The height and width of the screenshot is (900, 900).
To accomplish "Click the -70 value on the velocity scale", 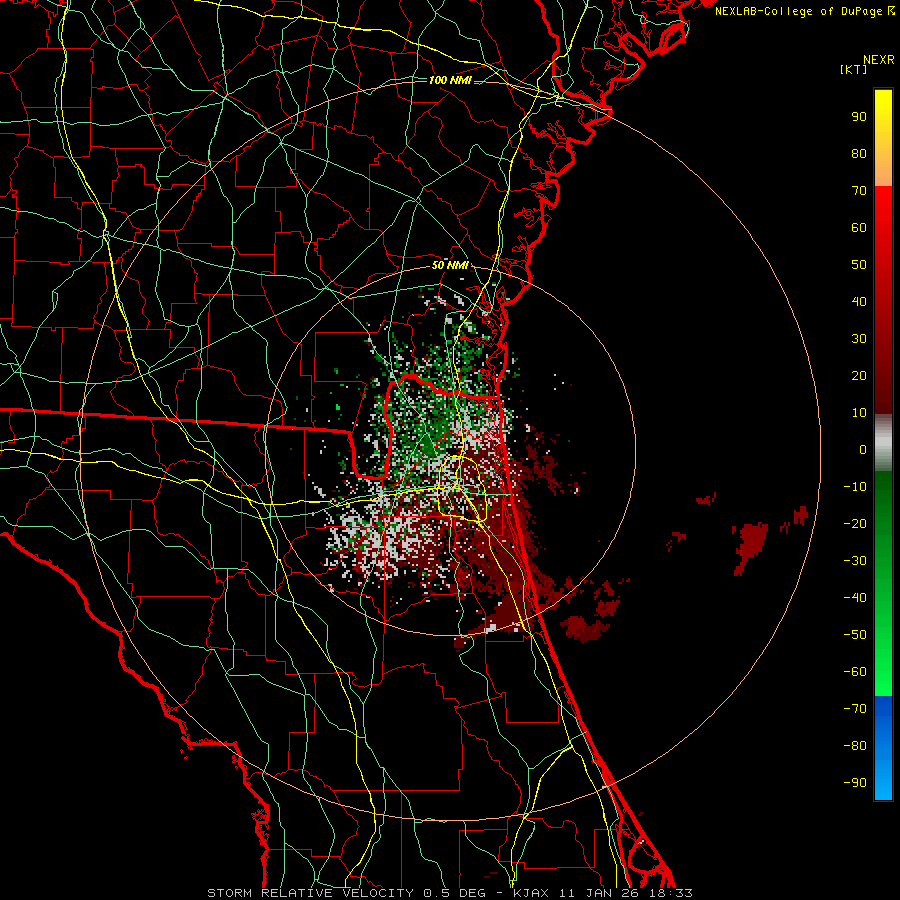I will click(855, 709).
